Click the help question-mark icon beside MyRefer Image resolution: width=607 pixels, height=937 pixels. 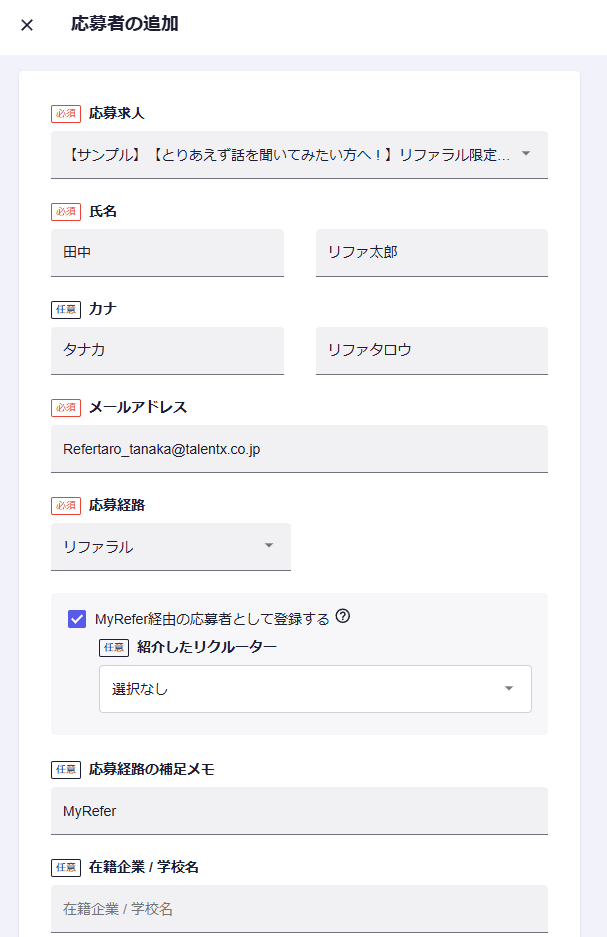(343, 617)
